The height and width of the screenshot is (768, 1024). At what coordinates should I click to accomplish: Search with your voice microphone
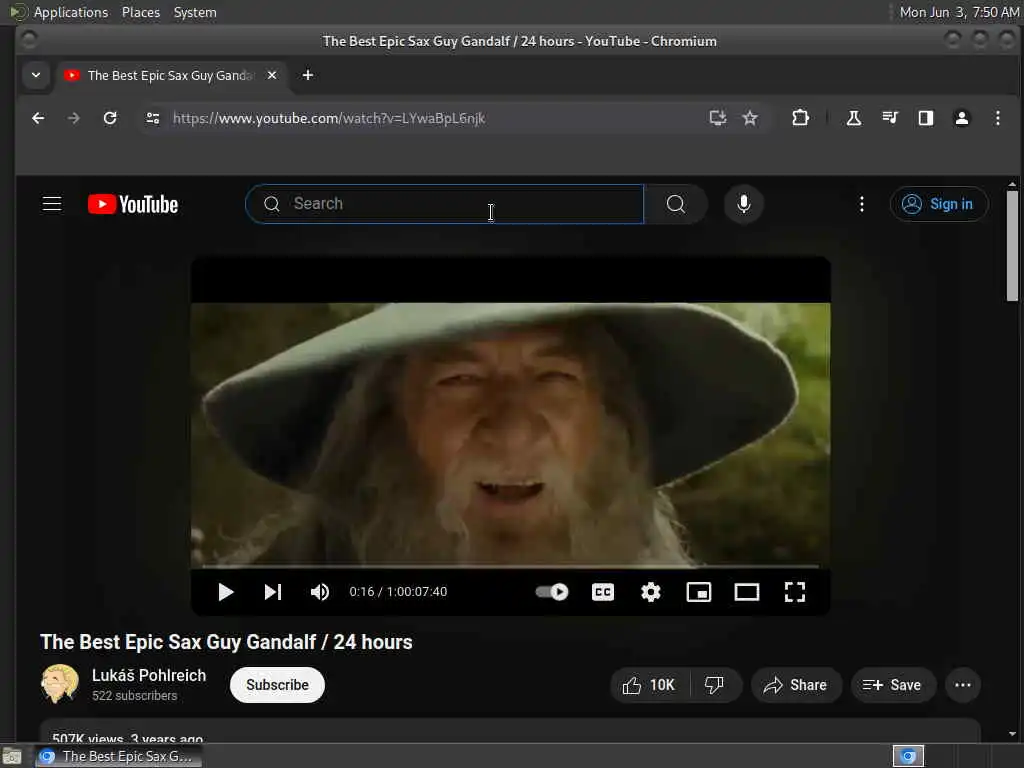pos(743,204)
